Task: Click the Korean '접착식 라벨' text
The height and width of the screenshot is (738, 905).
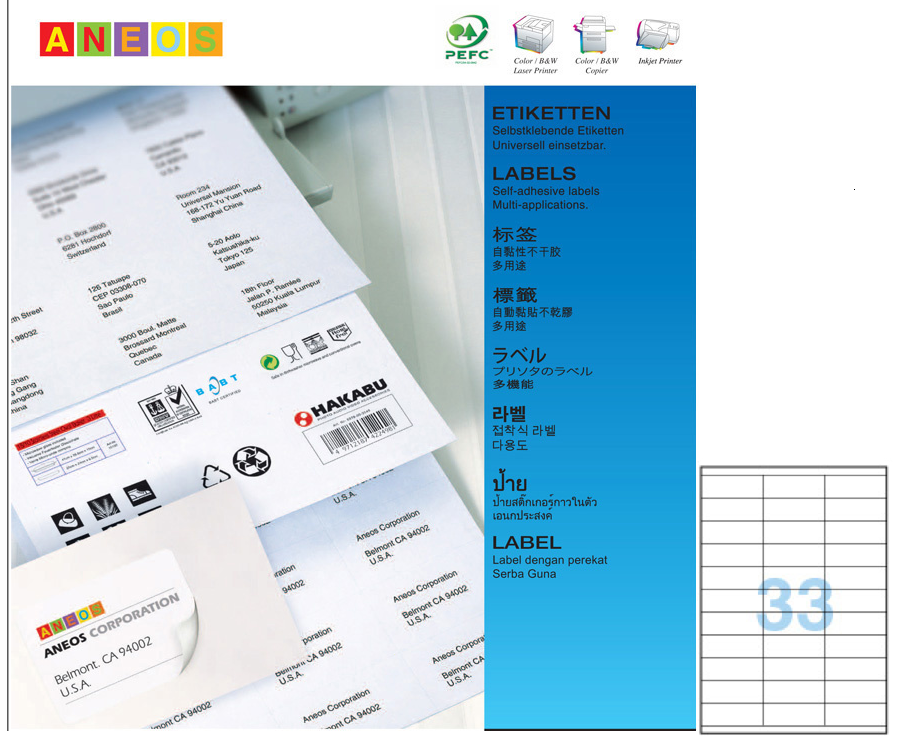Action: pos(523,430)
